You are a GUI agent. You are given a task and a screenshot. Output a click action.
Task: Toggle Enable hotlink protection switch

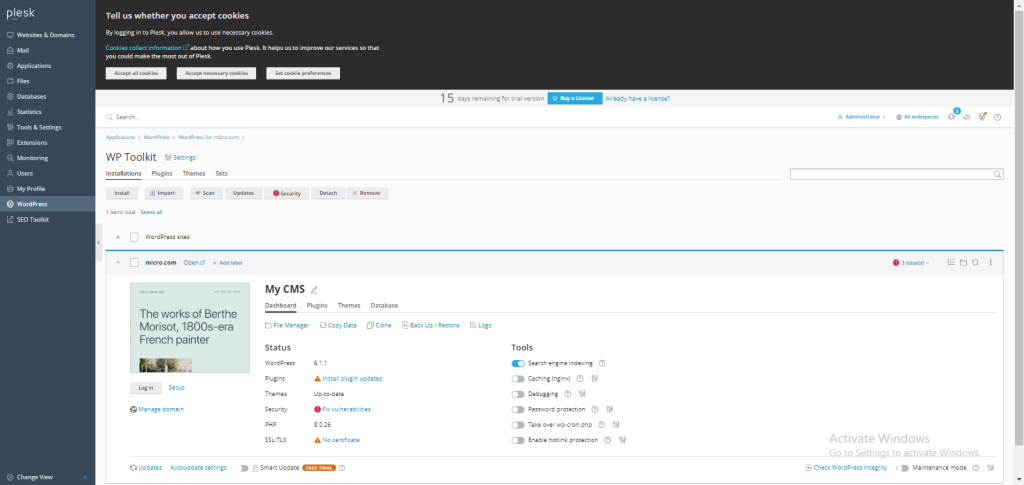tap(518, 440)
